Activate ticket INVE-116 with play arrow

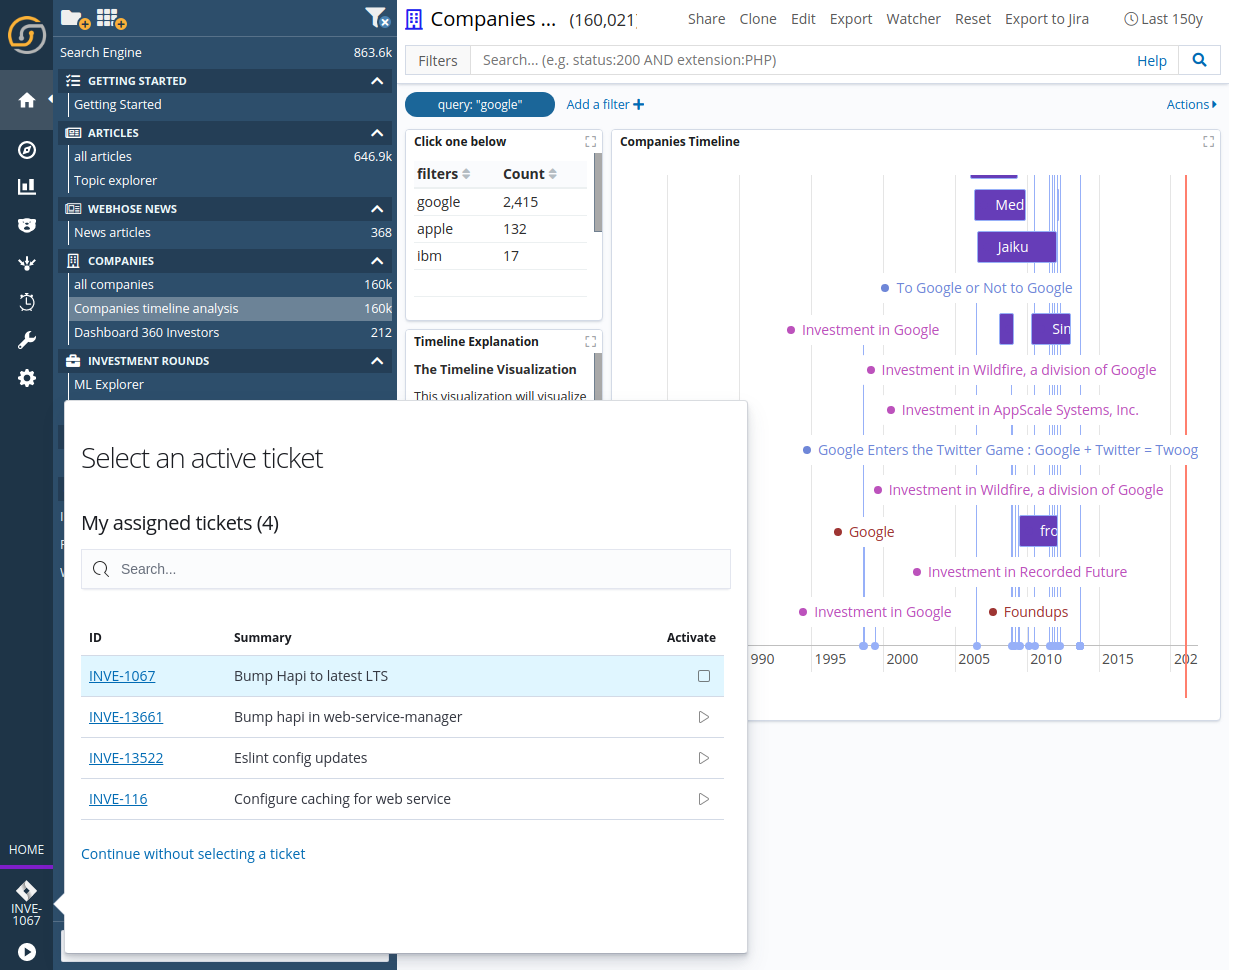click(x=704, y=799)
